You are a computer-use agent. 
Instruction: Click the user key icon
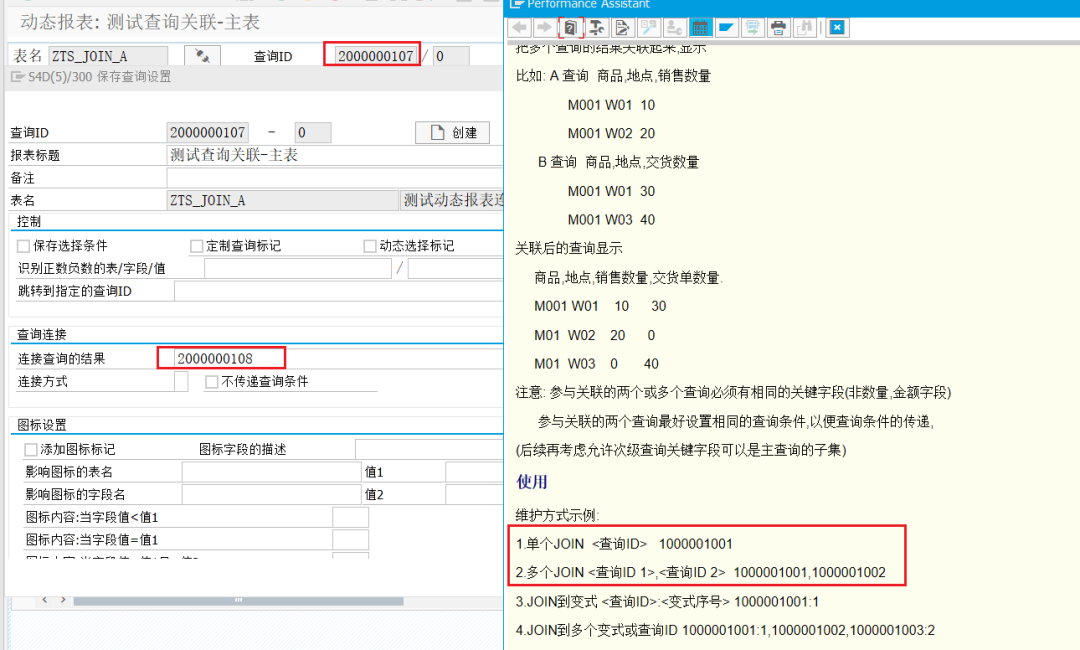pyautogui.click(x=674, y=28)
